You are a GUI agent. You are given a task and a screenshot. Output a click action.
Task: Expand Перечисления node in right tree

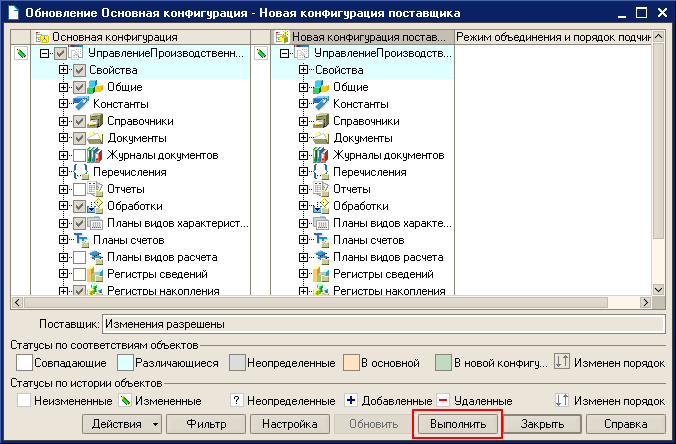(303, 172)
